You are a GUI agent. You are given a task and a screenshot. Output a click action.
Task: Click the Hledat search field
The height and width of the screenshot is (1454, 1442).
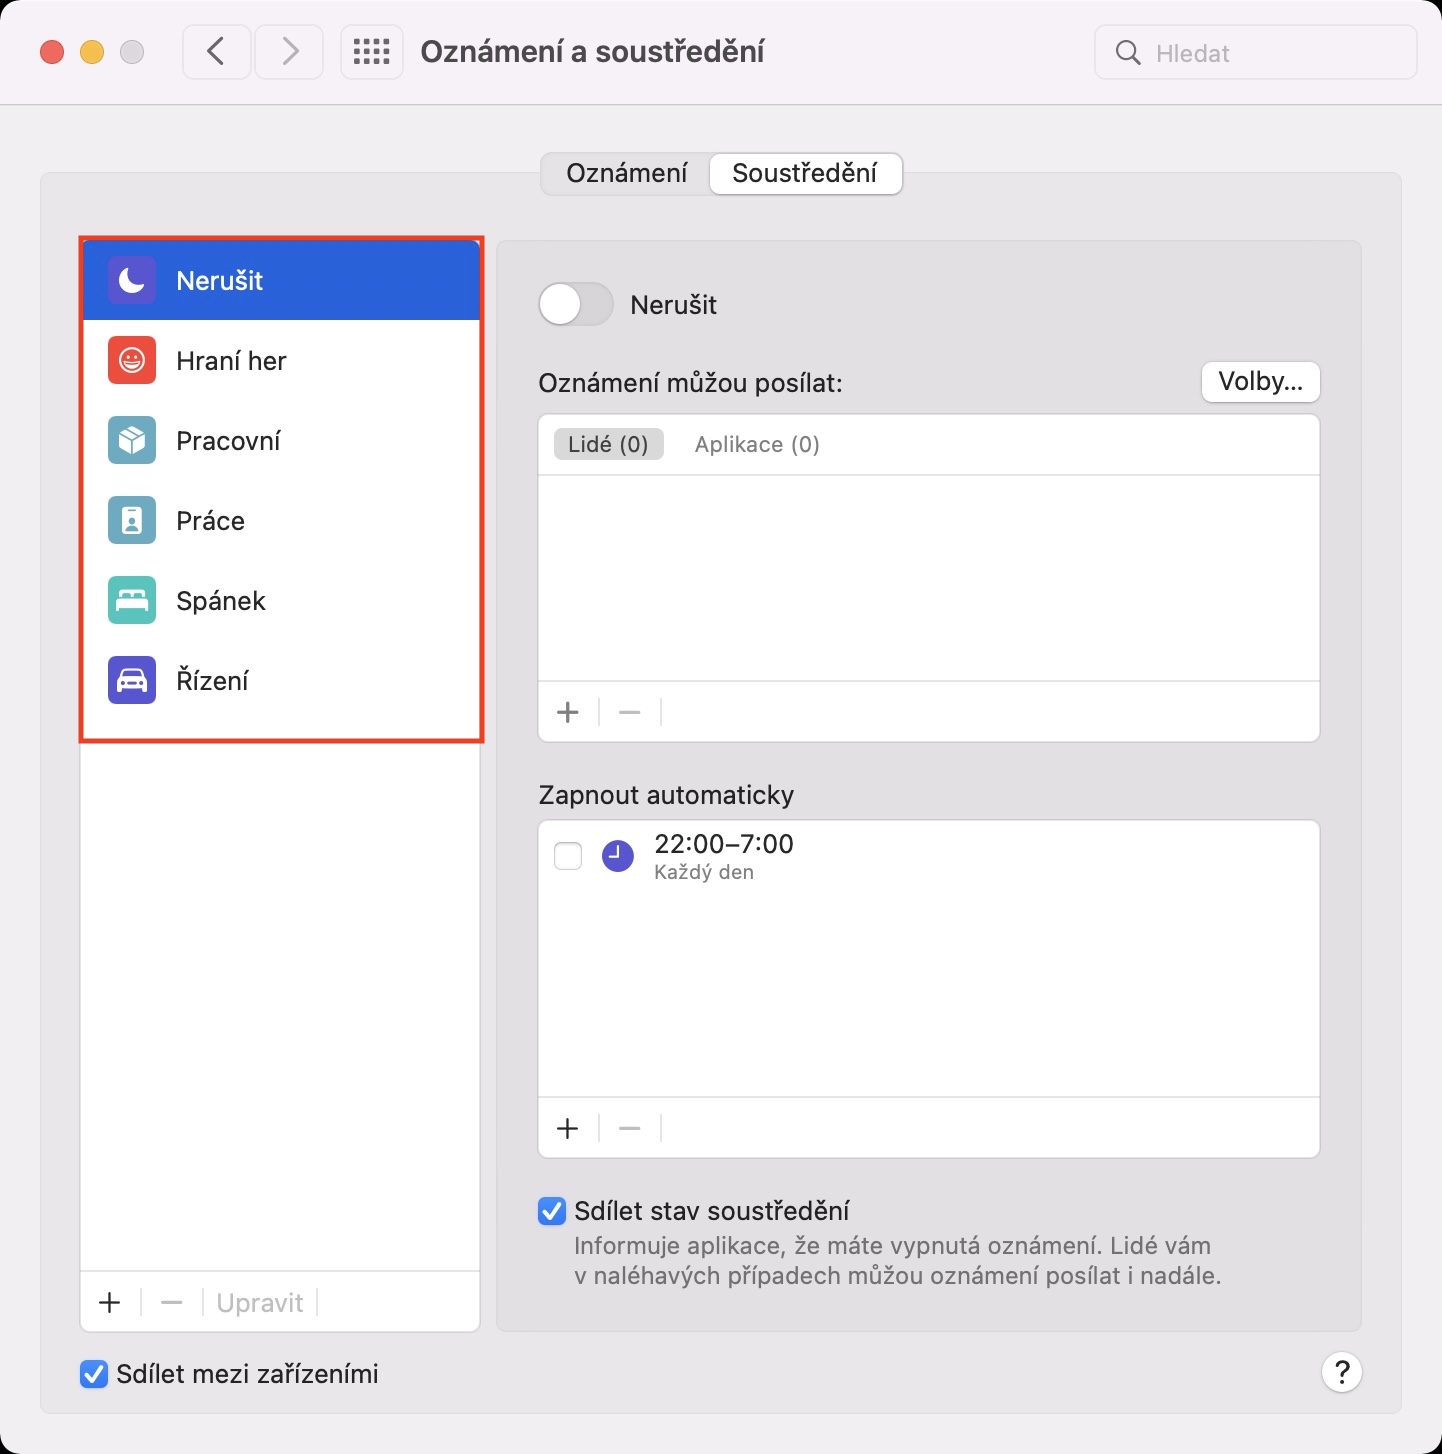pos(1256,53)
